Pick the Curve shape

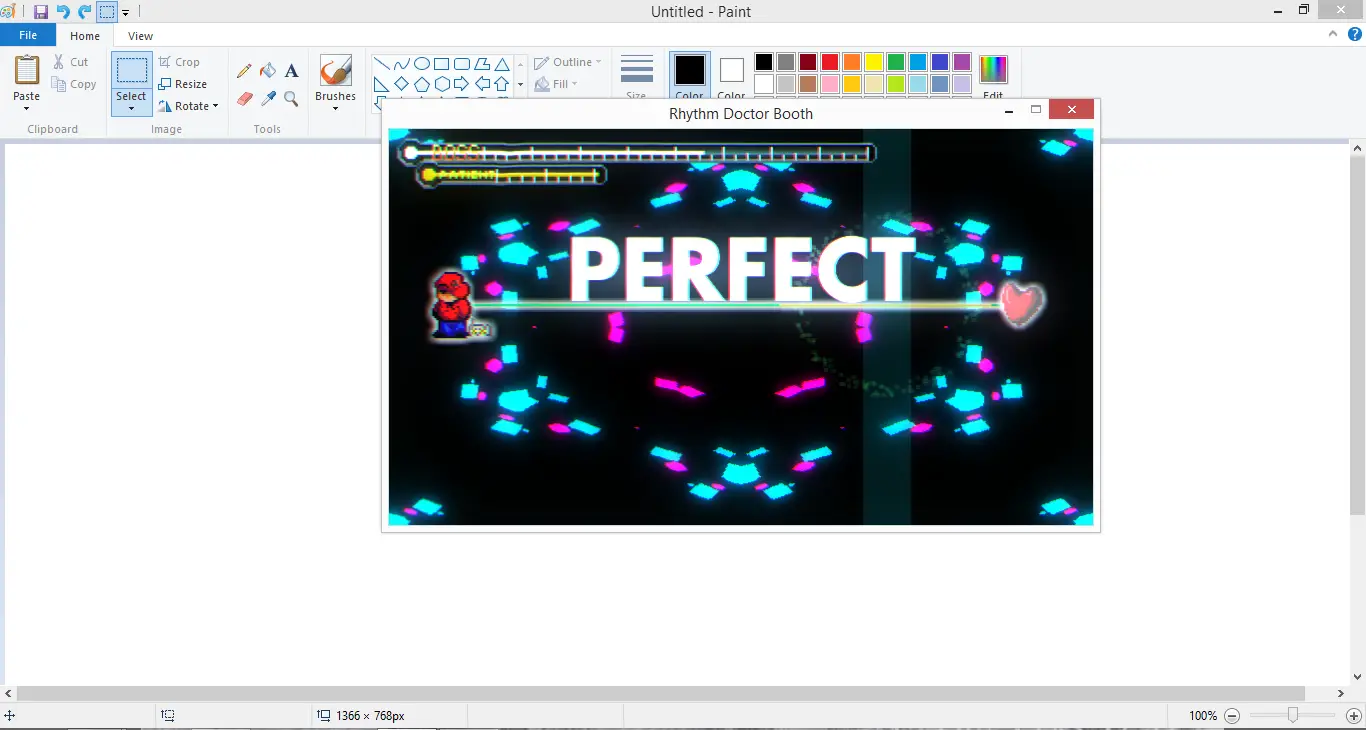pos(402,64)
